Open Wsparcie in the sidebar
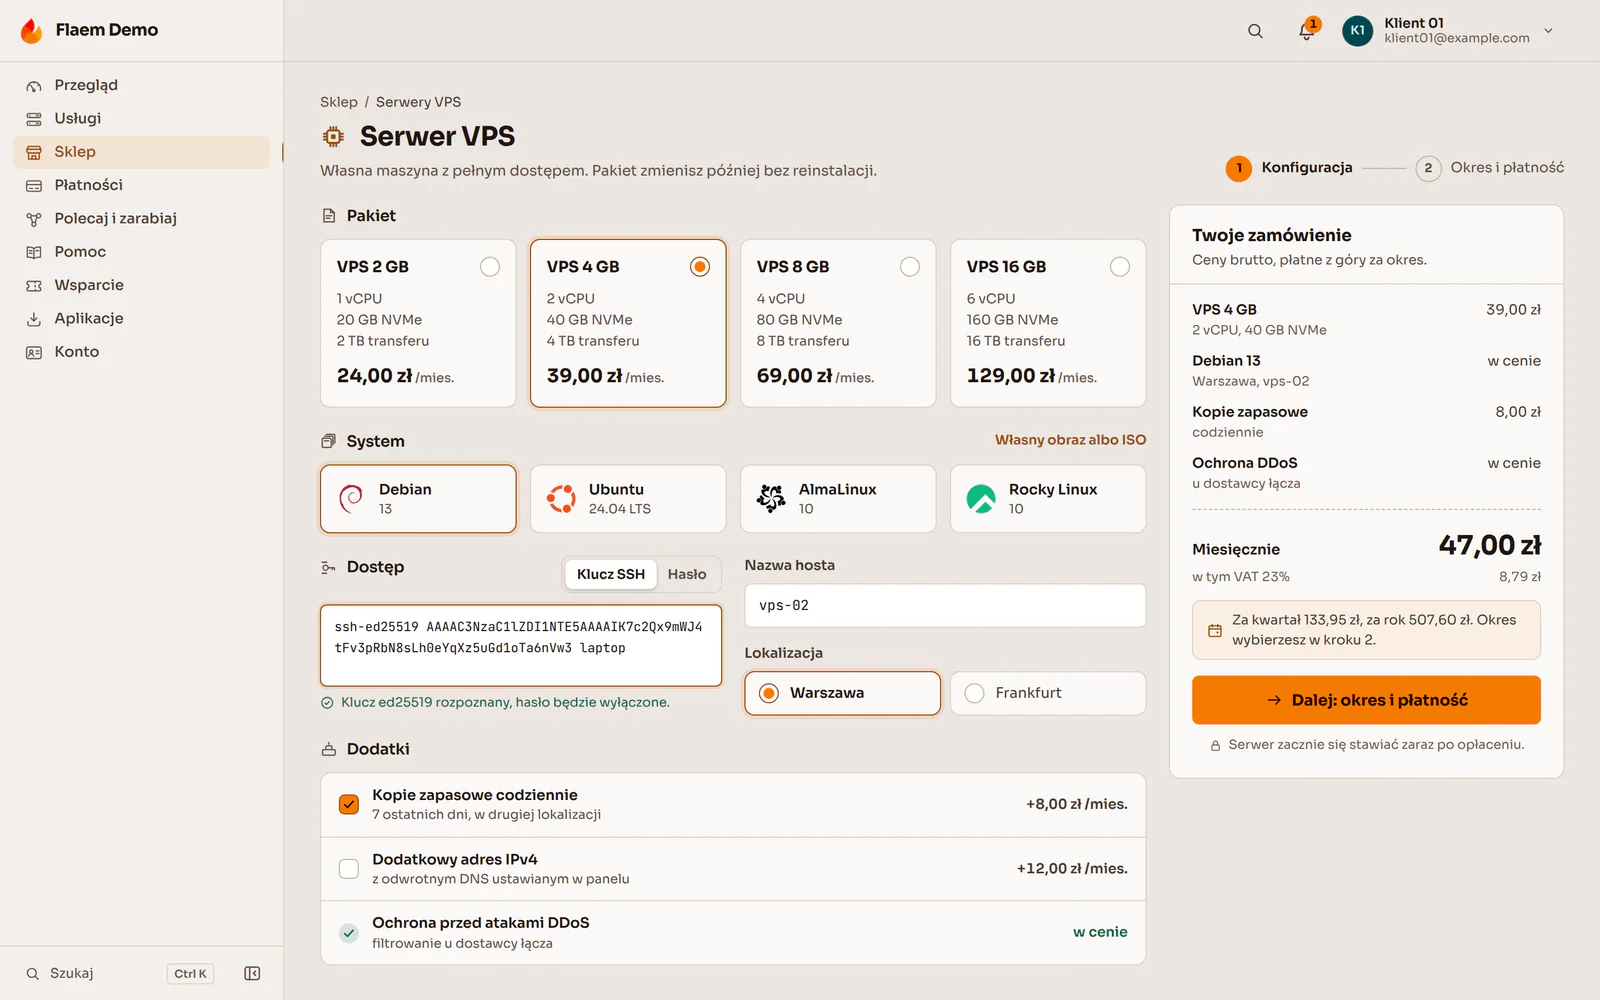1600x1000 pixels. 142,285
